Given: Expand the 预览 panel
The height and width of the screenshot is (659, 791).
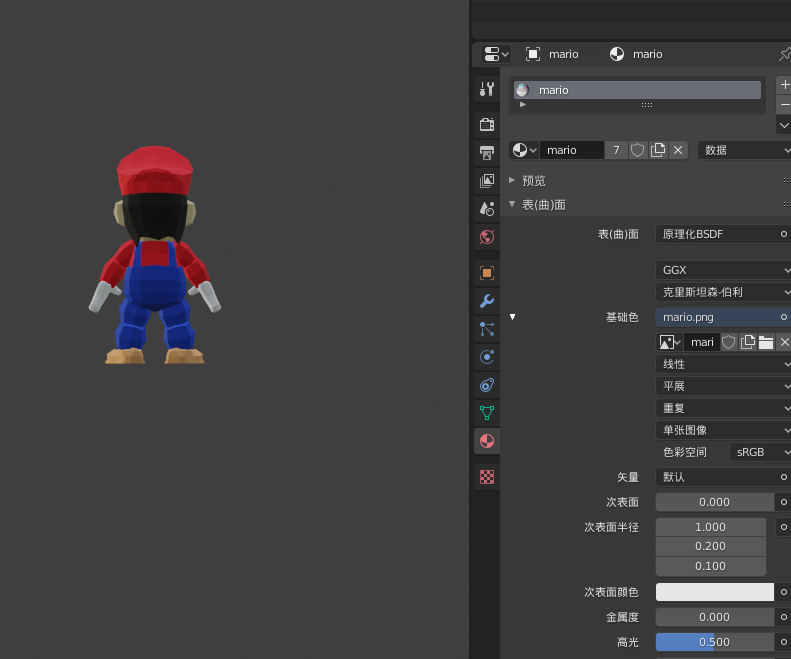Looking at the screenshot, I should tap(512, 180).
